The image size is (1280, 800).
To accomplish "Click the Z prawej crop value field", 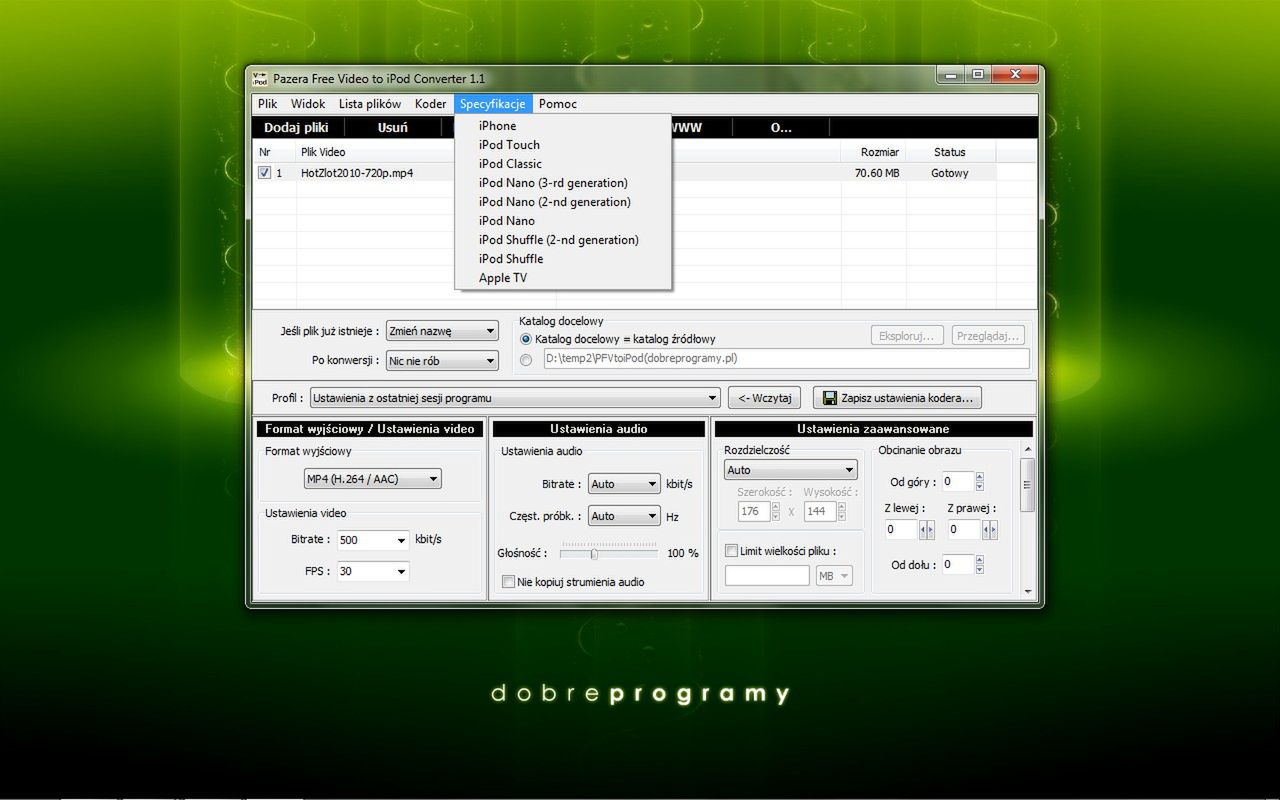I will [964, 530].
